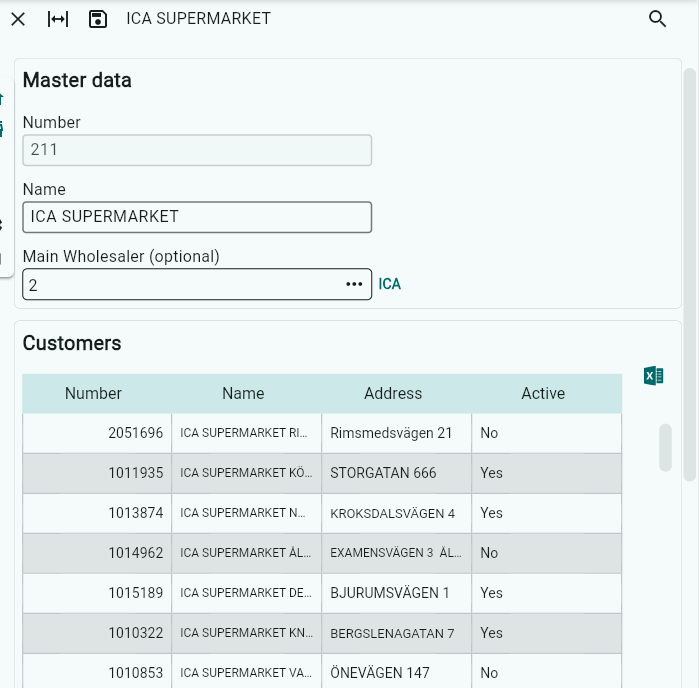Click Active value in row 2051696
The image size is (699, 688).
click(489, 433)
